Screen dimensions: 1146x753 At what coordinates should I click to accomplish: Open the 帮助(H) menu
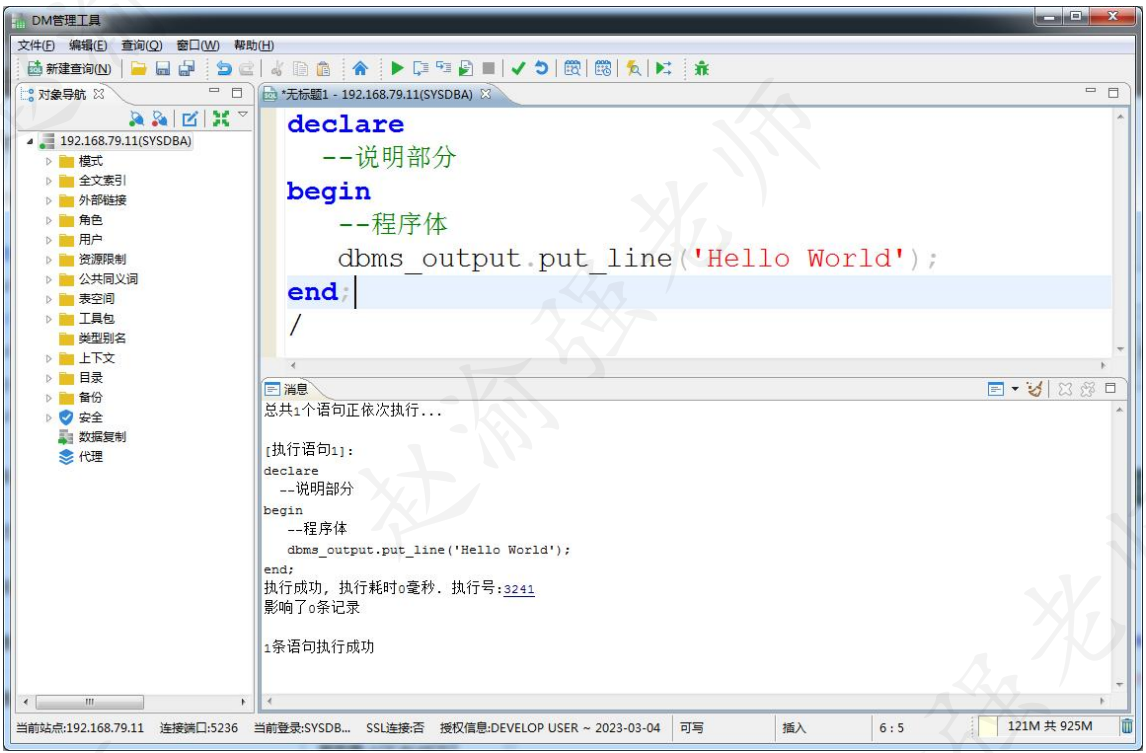254,45
